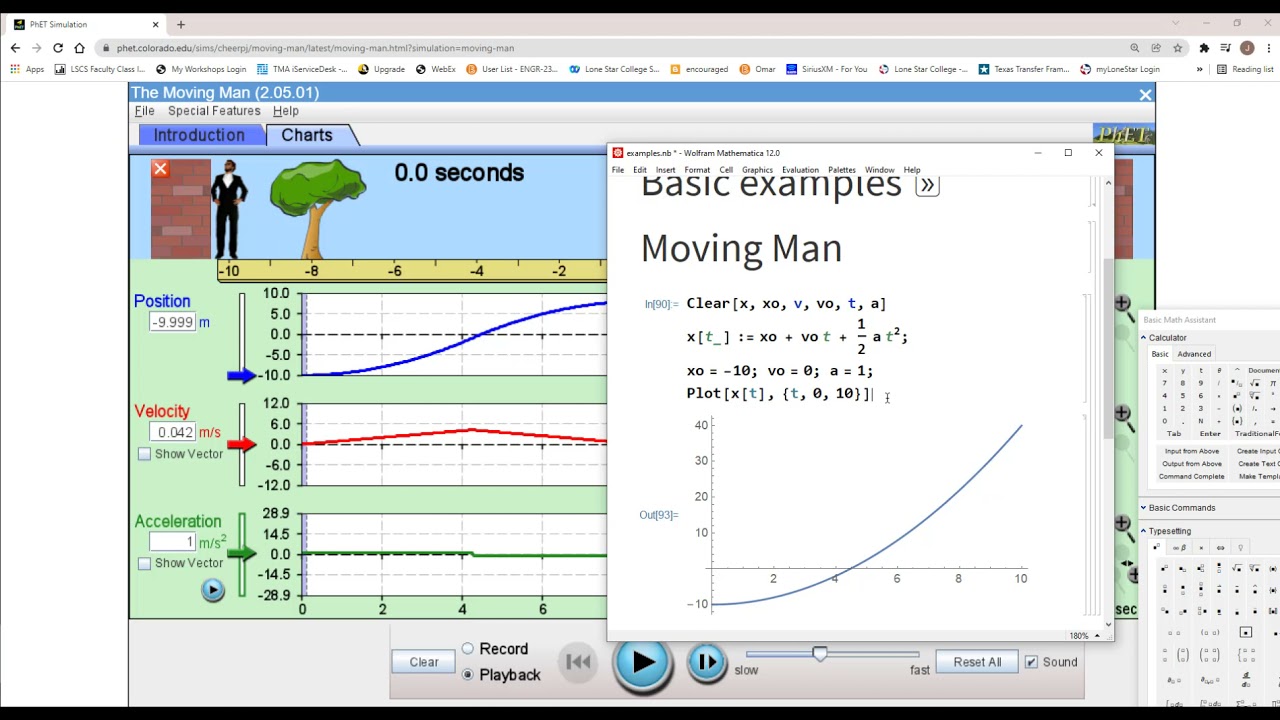Click the share page icon in address bar
The image size is (1280, 720).
1156,48
